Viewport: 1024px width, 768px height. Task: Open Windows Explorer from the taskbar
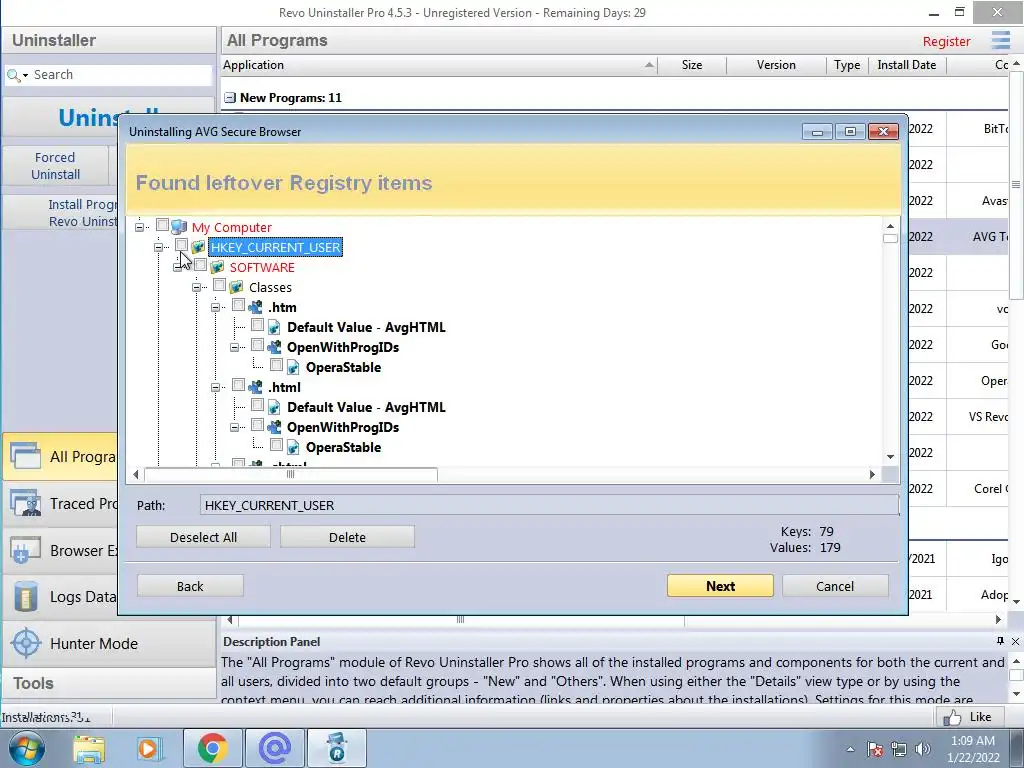[x=89, y=749]
